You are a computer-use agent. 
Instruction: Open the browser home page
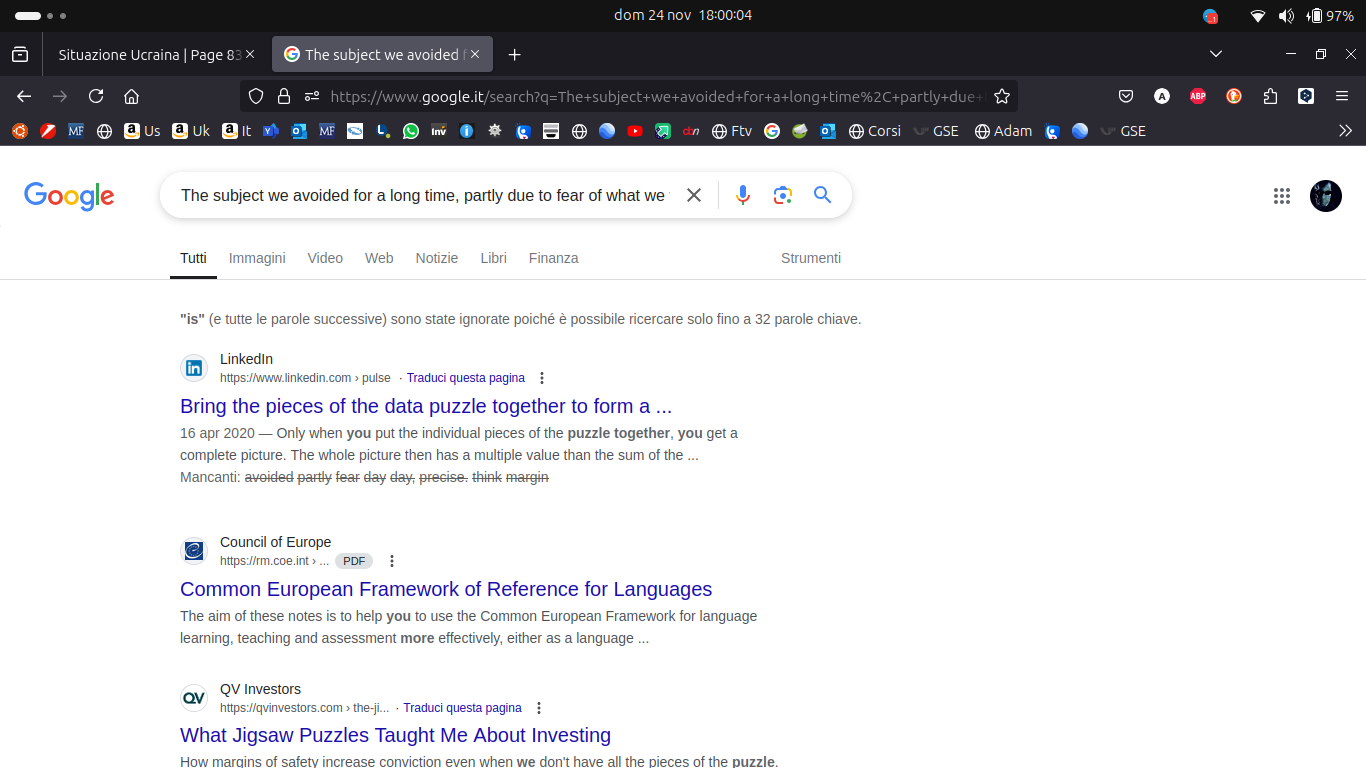[131, 96]
